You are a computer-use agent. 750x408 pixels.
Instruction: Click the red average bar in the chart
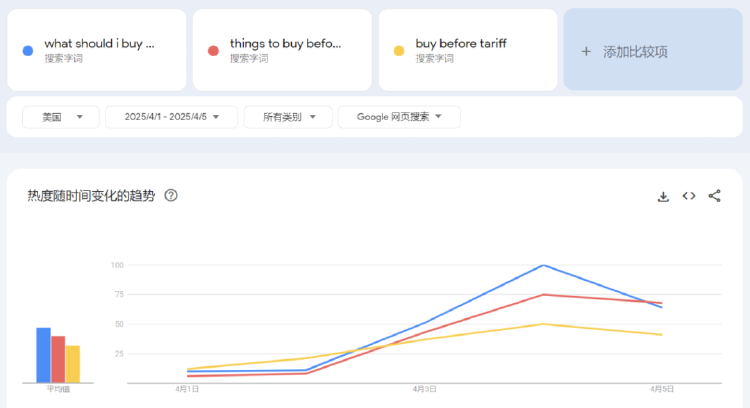click(58, 359)
